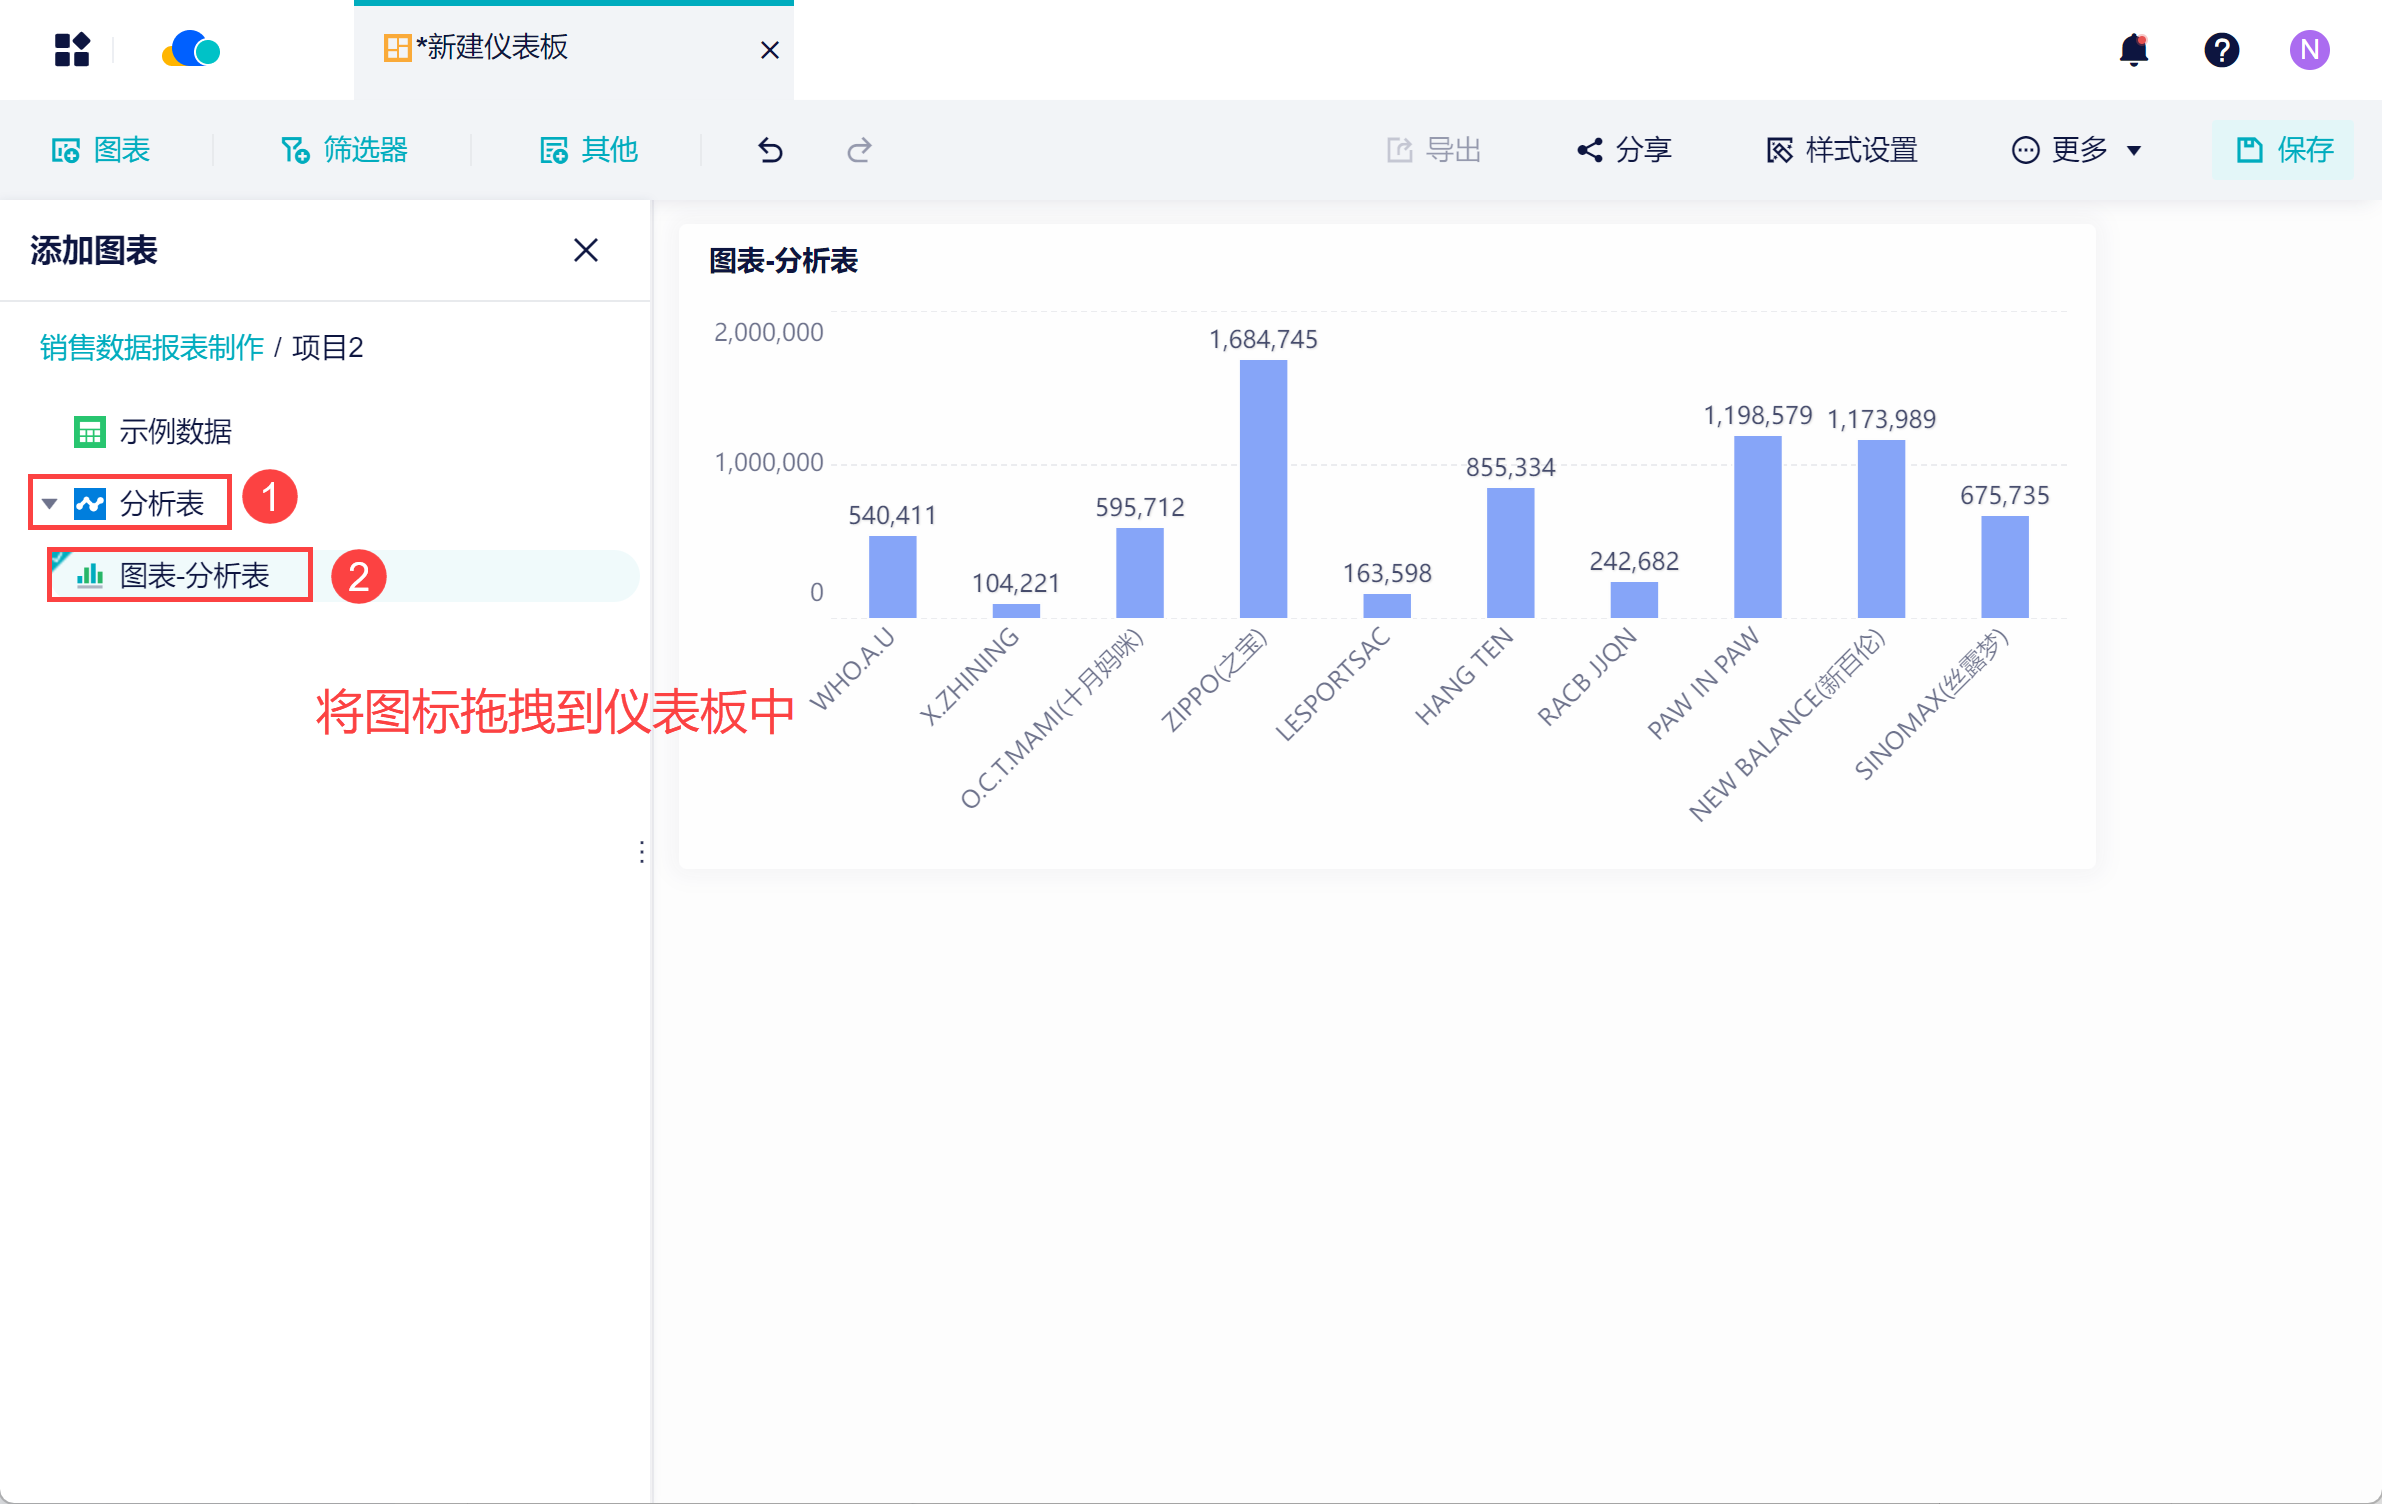This screenshot has width=2382, height=1504.
Task: Click the 2,000,000 y-axis label
Action: tap(769, 332)
